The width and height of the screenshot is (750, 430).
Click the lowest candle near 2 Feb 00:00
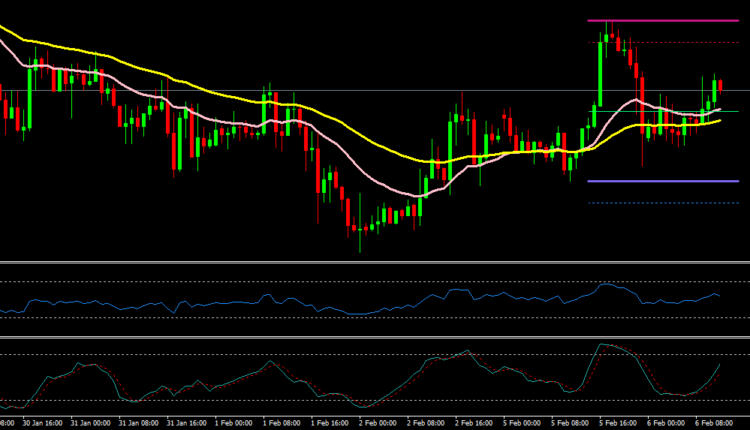coord(360,232)
